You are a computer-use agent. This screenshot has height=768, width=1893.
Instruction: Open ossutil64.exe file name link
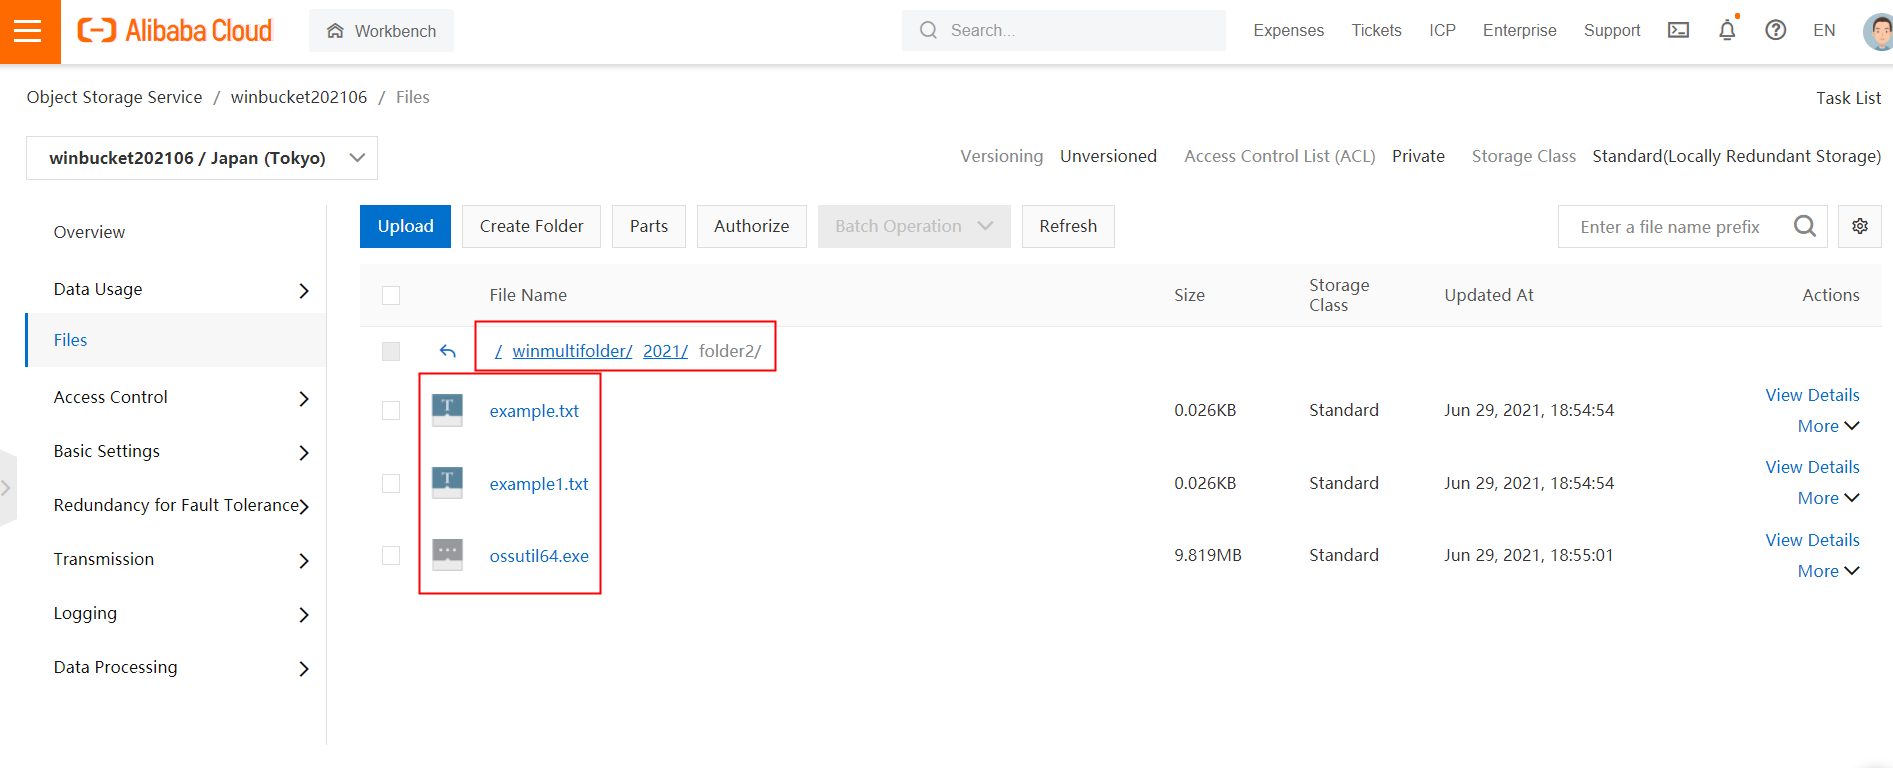tap(539, 556)
